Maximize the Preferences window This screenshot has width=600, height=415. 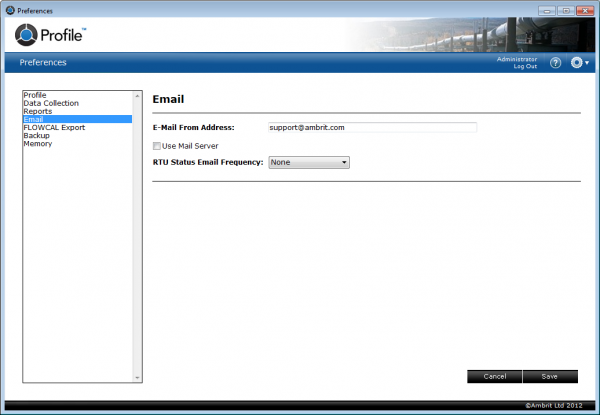[566, 11]
